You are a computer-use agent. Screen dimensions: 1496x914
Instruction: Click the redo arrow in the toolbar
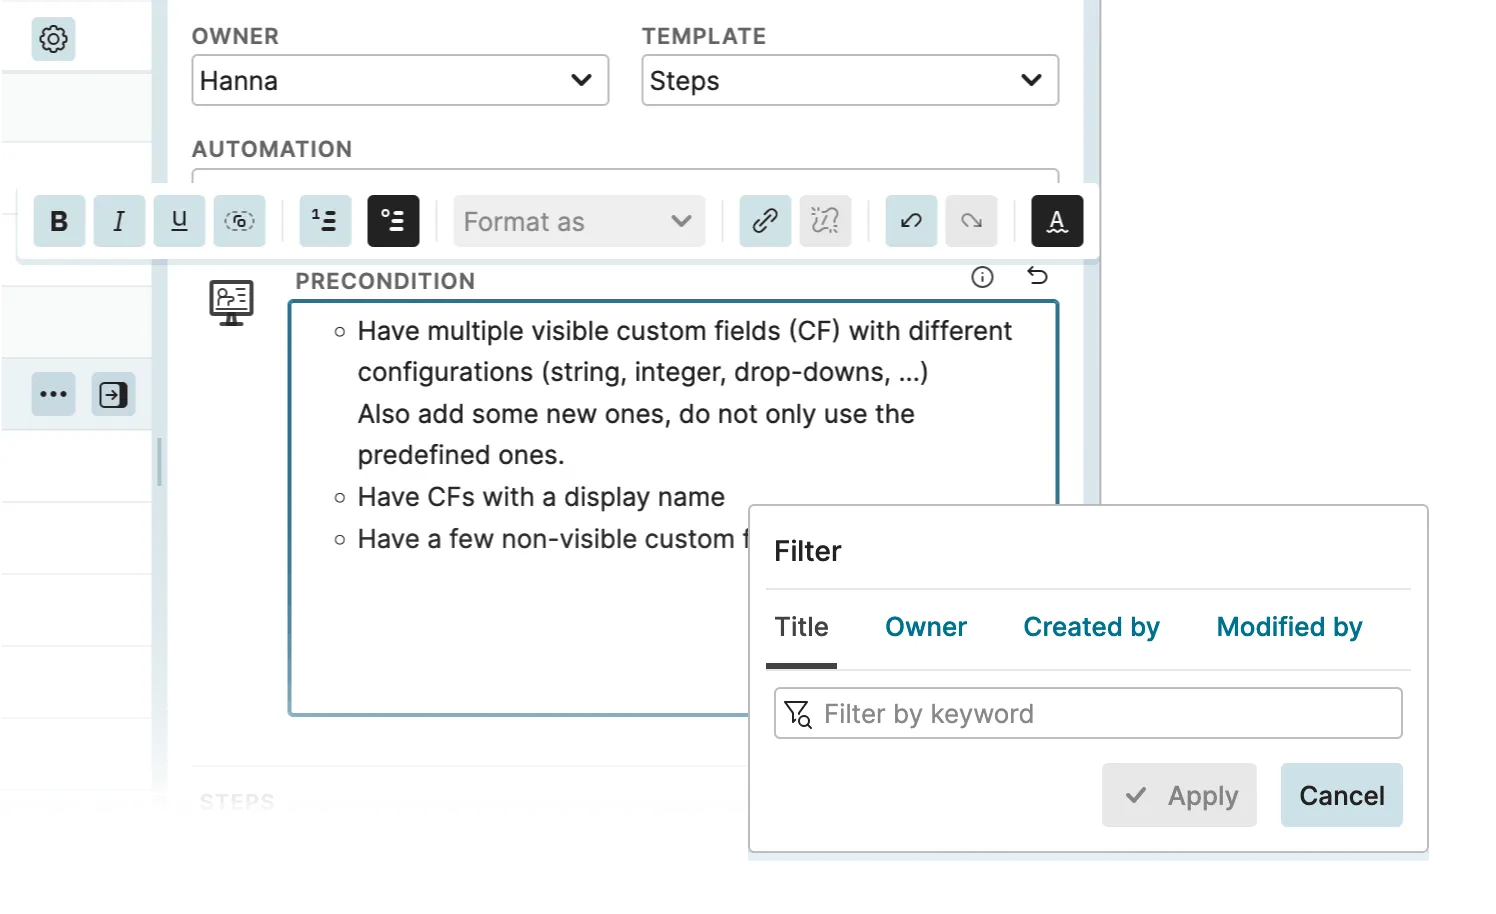[x=971, y=221]
